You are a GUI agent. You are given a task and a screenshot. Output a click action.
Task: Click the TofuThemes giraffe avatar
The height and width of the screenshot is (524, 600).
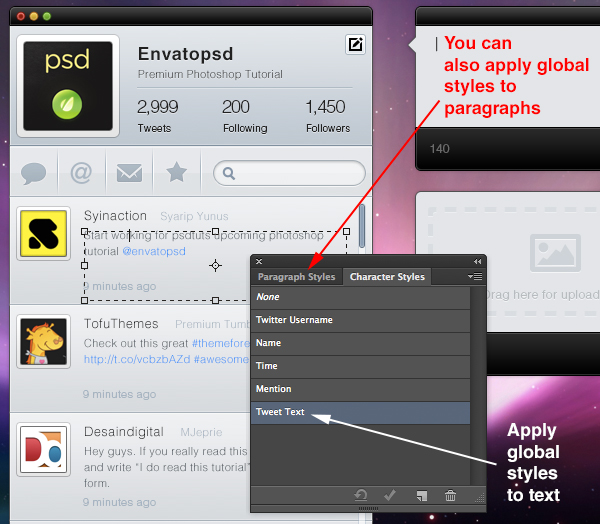point(44,341)
